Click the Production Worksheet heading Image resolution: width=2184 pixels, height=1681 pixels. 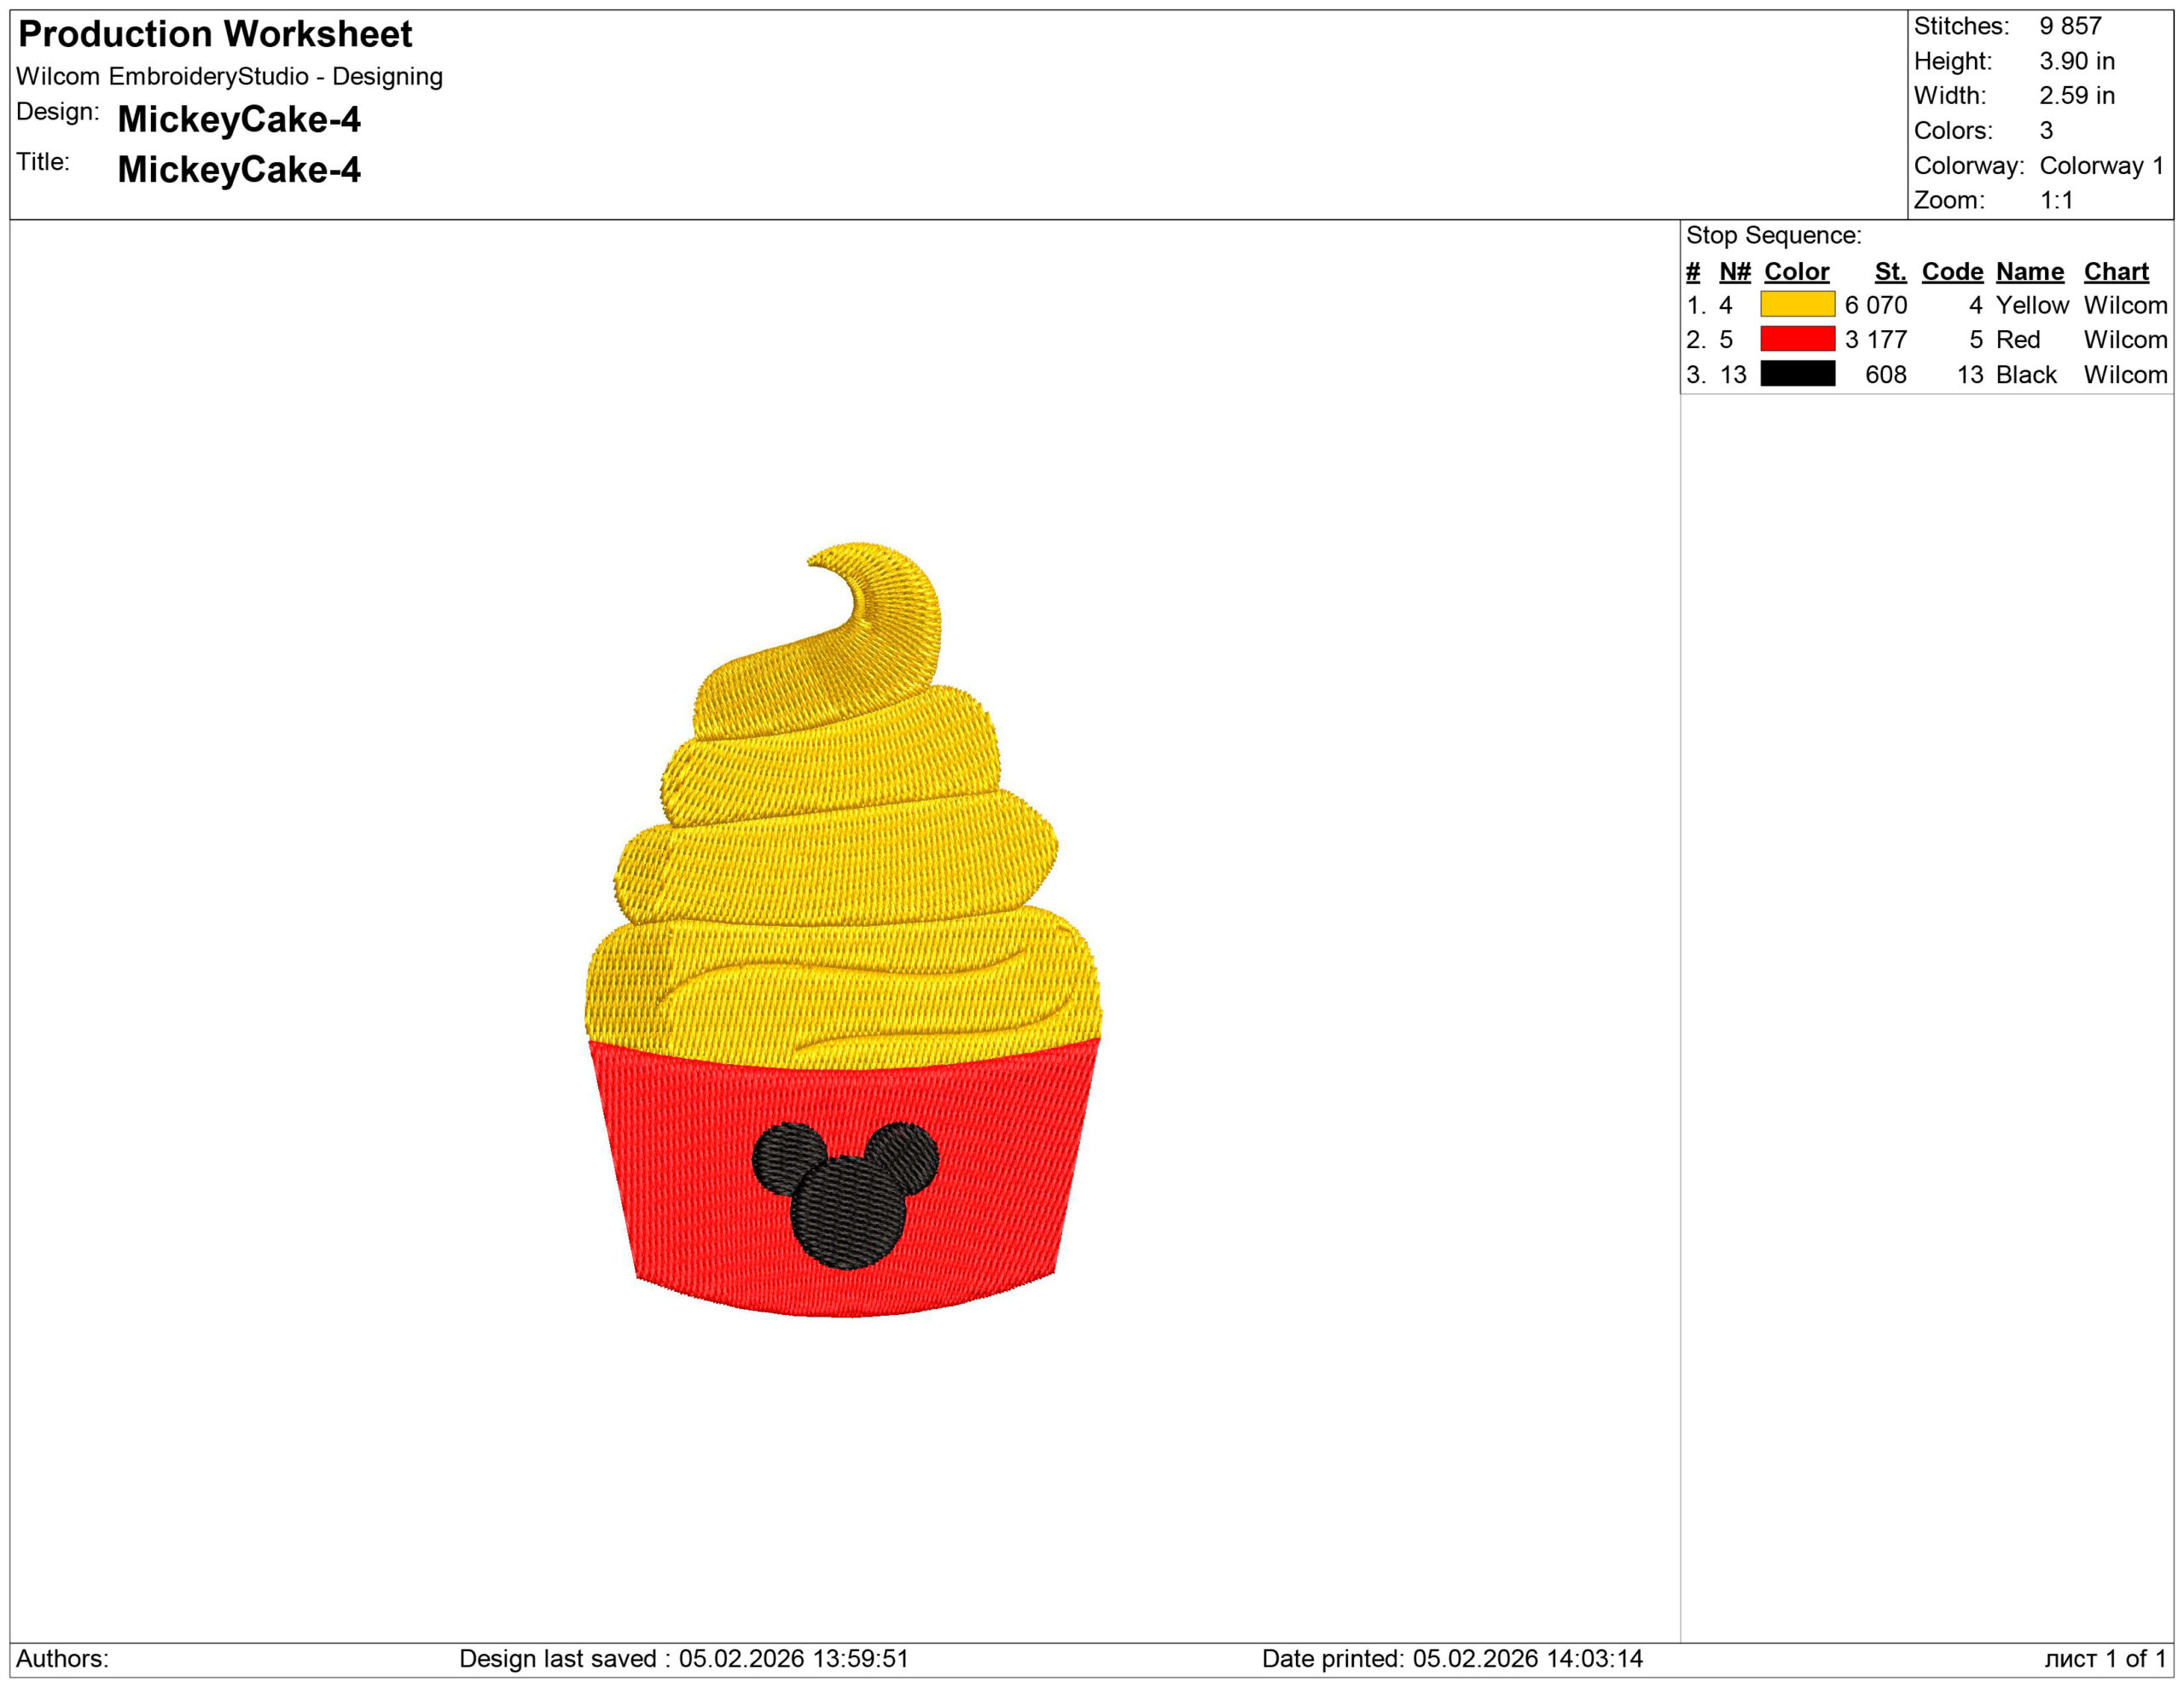[215, 34]
